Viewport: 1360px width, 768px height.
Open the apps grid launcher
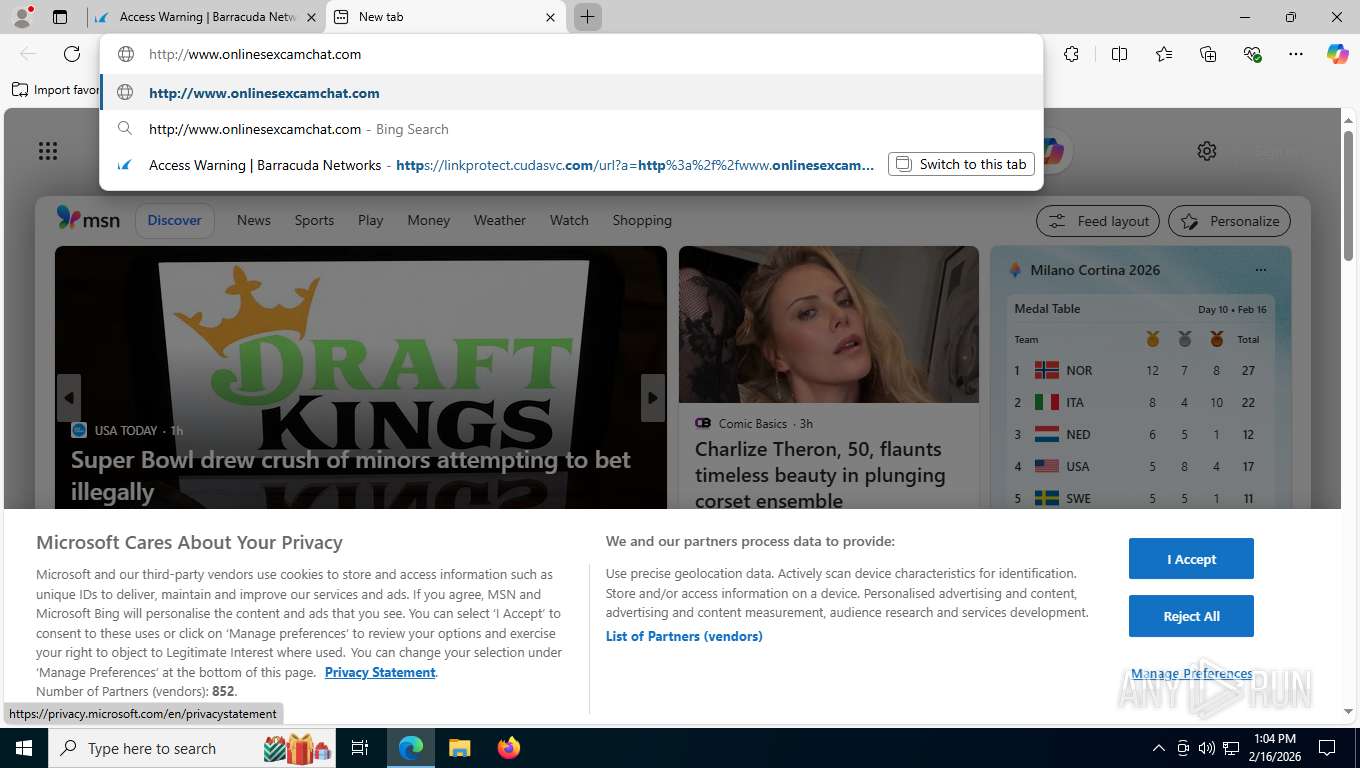(47, 151)
